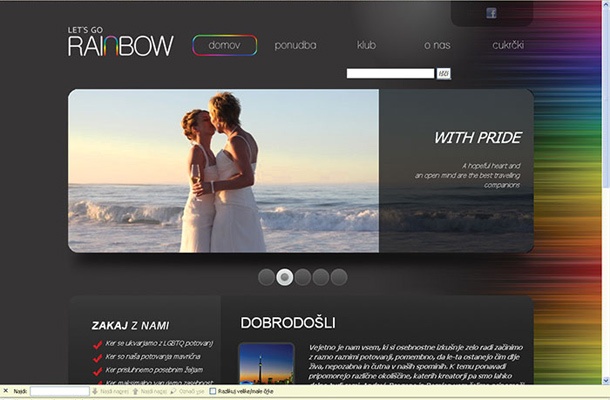Click the highlight all icon
This screenshot has width=610, height=400.
[x=175, y=392]
